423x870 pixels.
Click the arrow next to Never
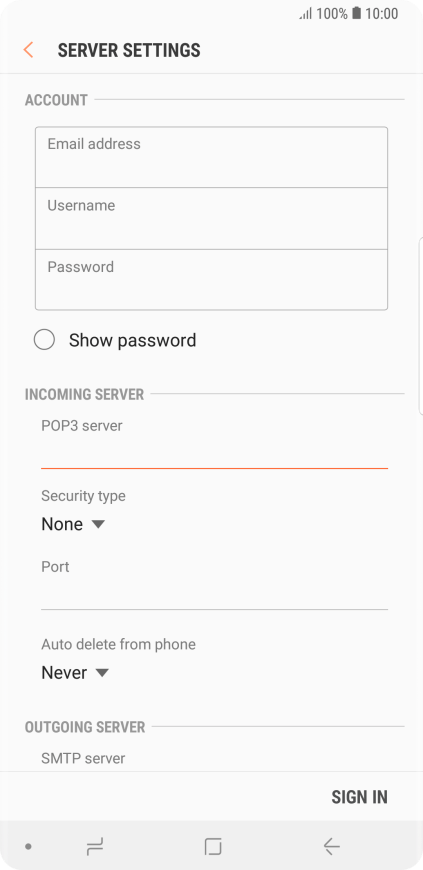click(x=102, y=672)
